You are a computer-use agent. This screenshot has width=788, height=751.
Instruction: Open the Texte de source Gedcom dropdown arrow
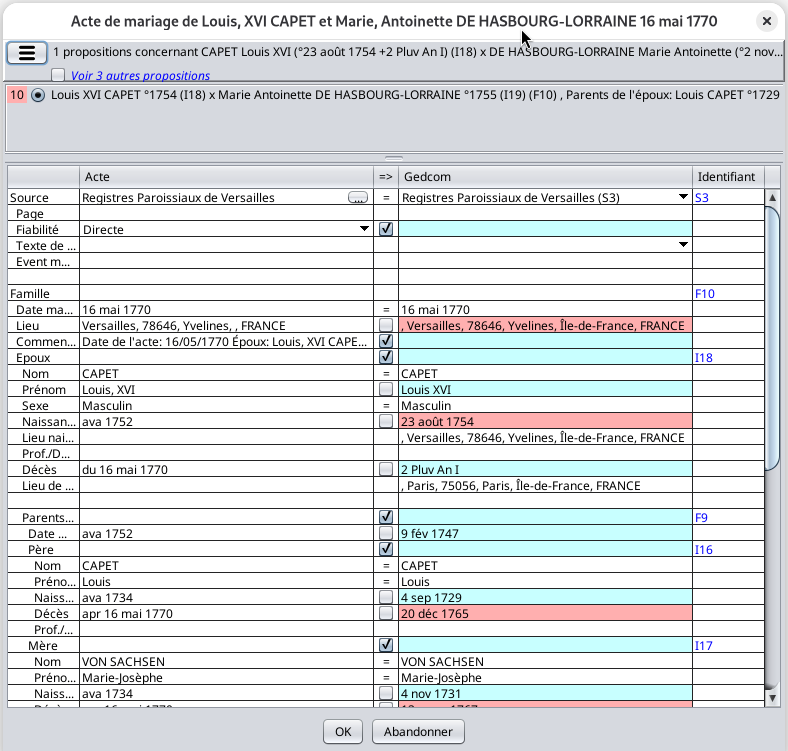click(683, 245)
